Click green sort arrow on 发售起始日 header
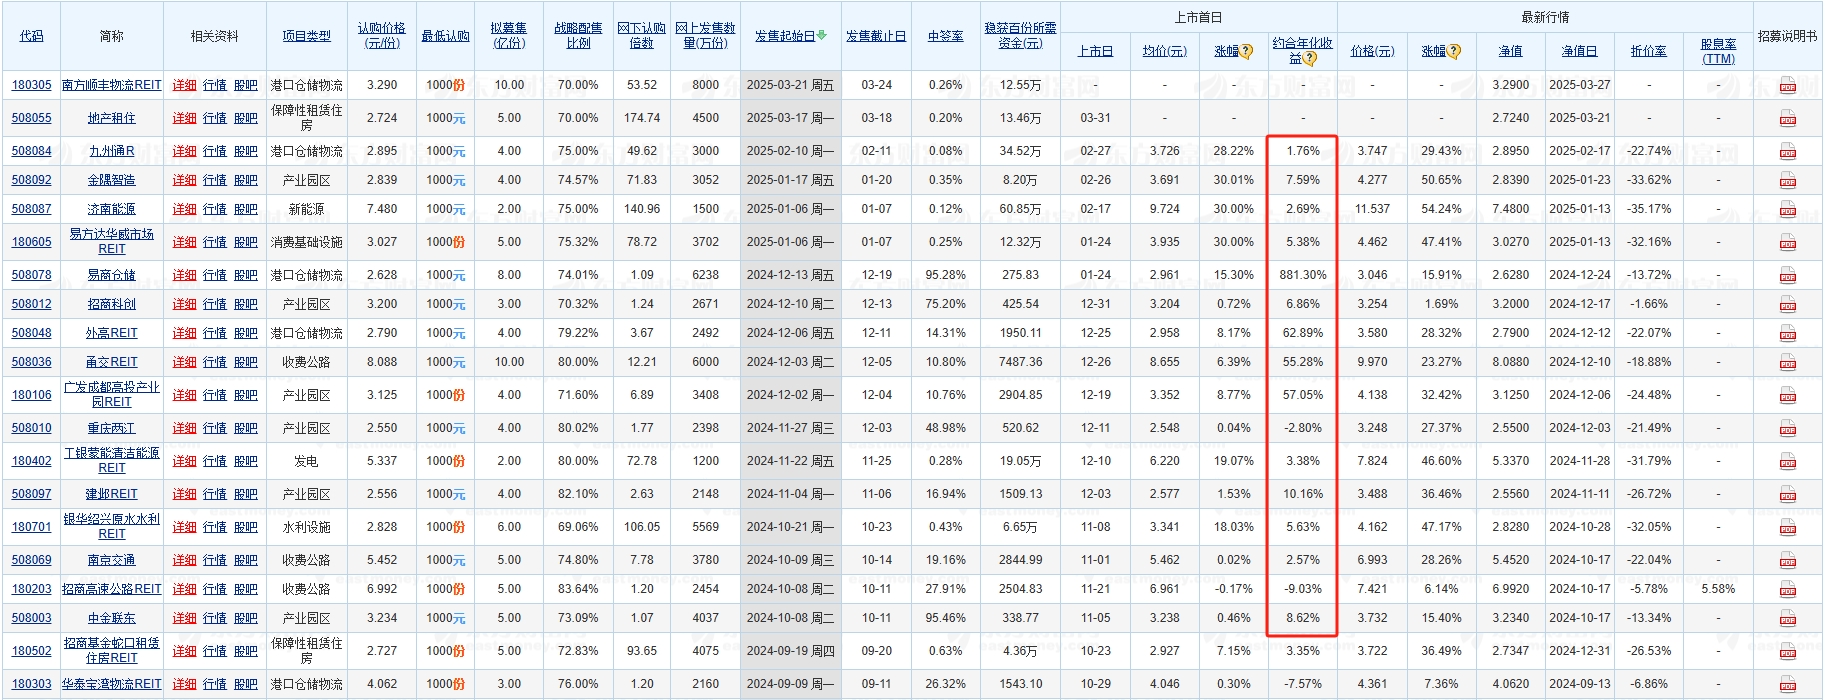 (x=822, y=36)
